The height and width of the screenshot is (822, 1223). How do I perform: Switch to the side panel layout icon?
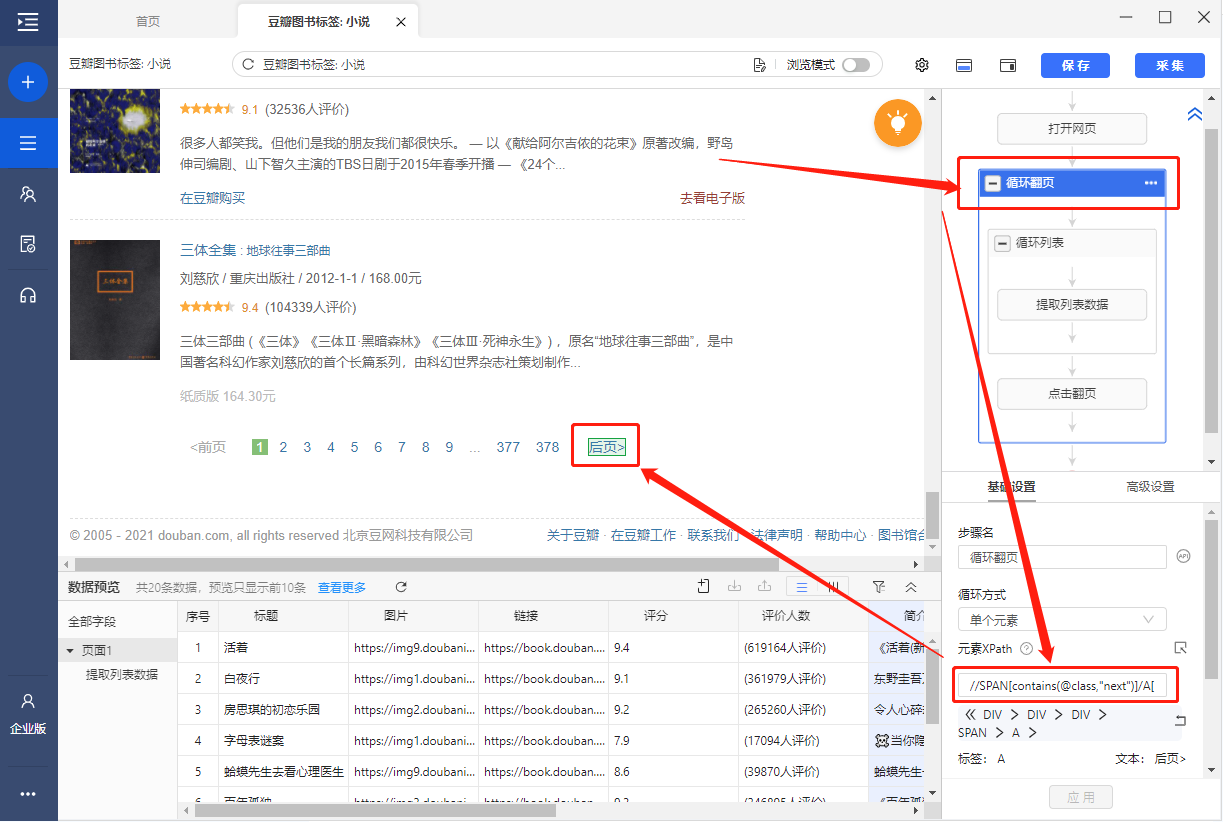(1008, 65)
